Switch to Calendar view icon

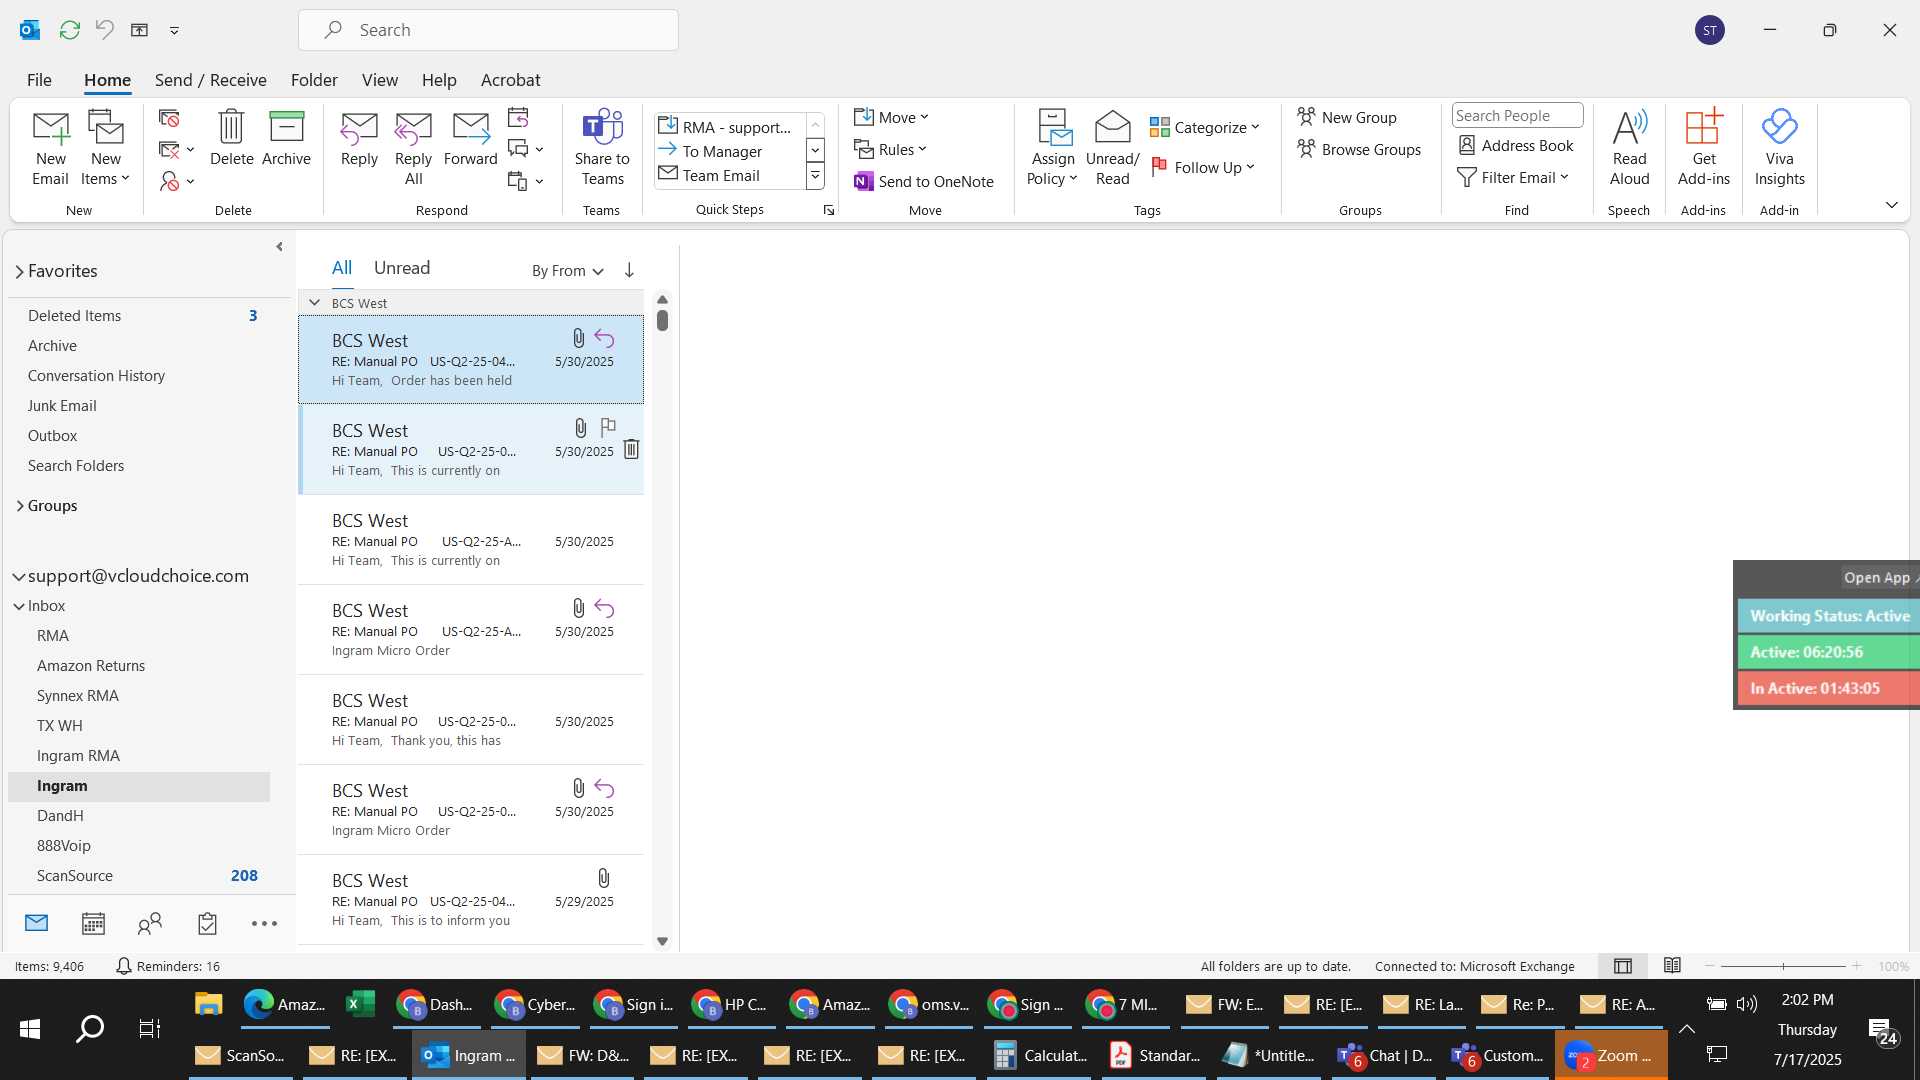tap(93, 923)
